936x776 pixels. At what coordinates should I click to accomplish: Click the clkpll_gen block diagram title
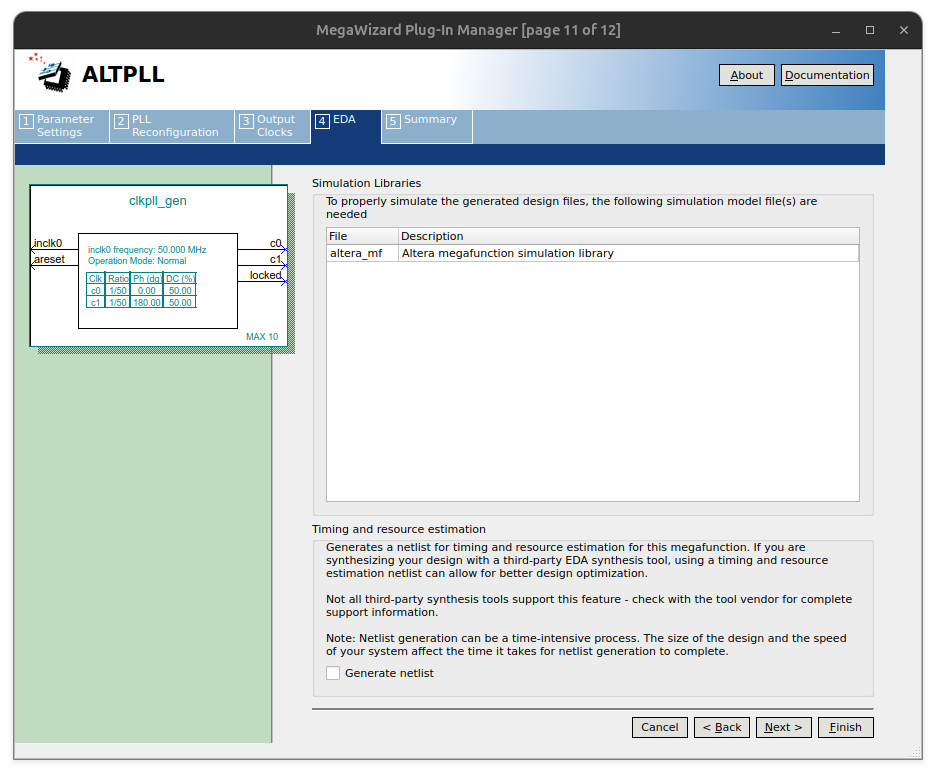[x=158, y=201]
